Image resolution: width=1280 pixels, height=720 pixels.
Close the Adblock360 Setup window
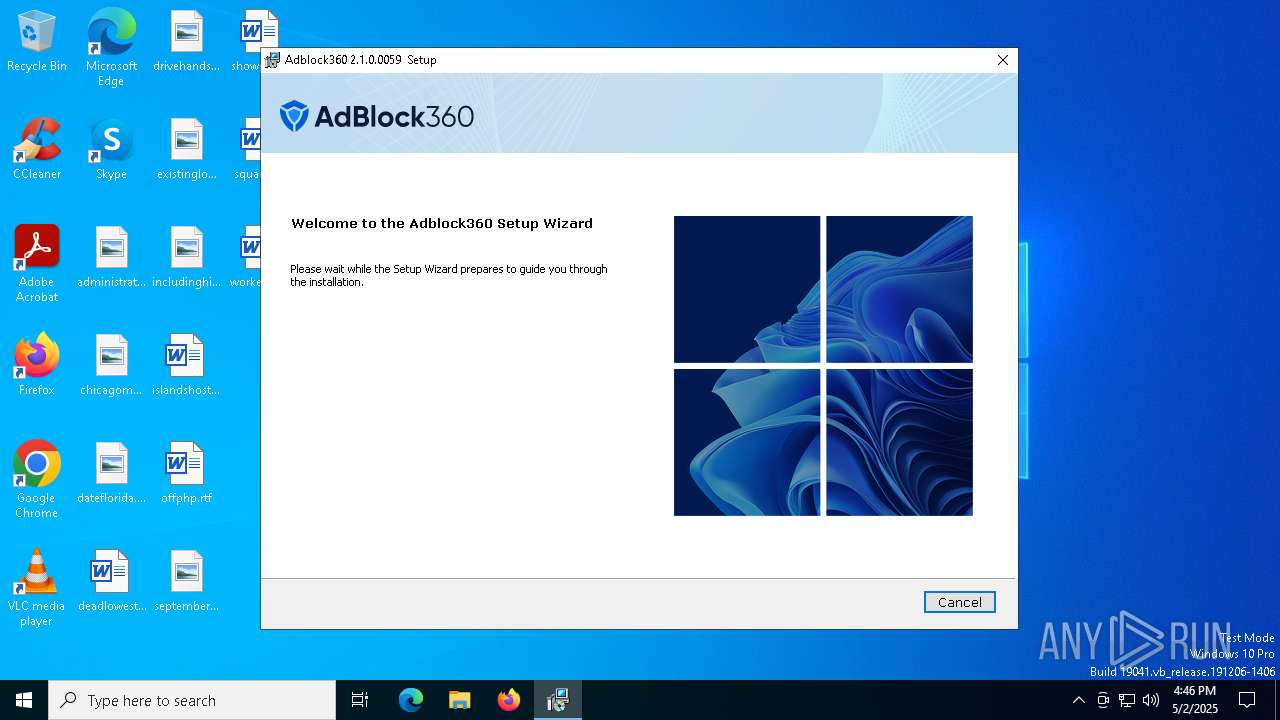click(x=1002, y=60)
